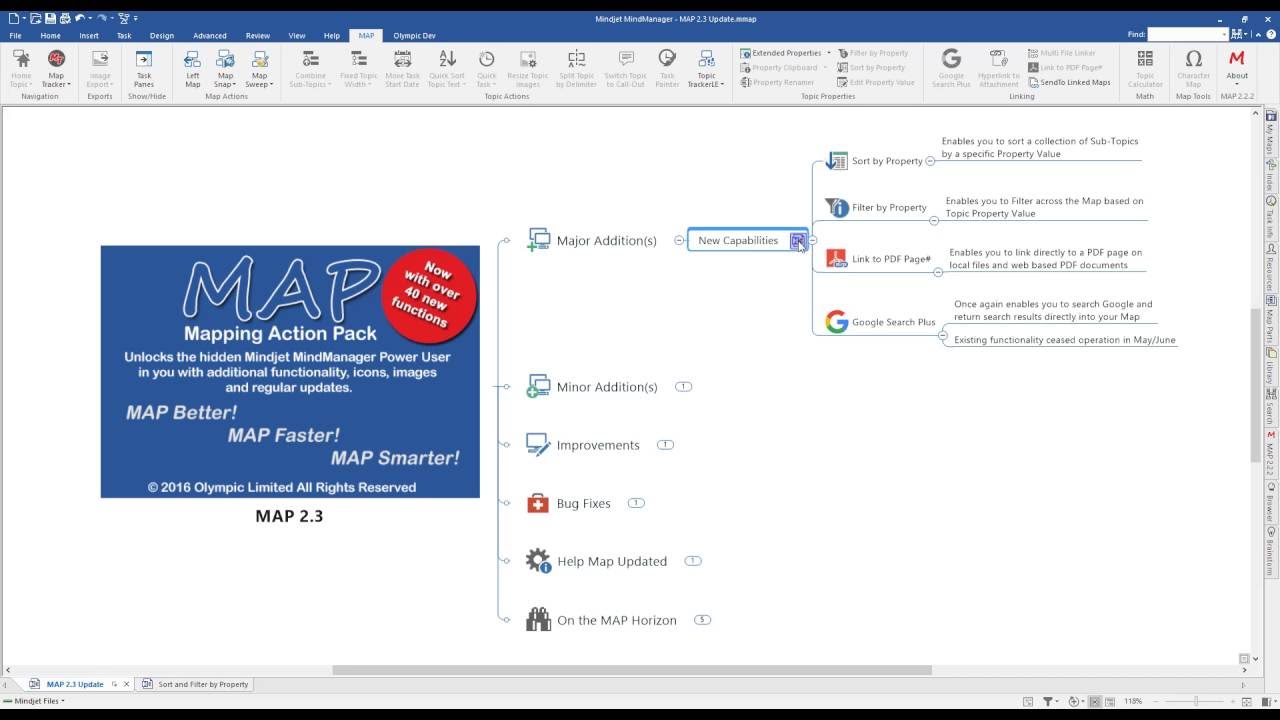Open the Mindjet Files menu at bottom

click(34, 701)
